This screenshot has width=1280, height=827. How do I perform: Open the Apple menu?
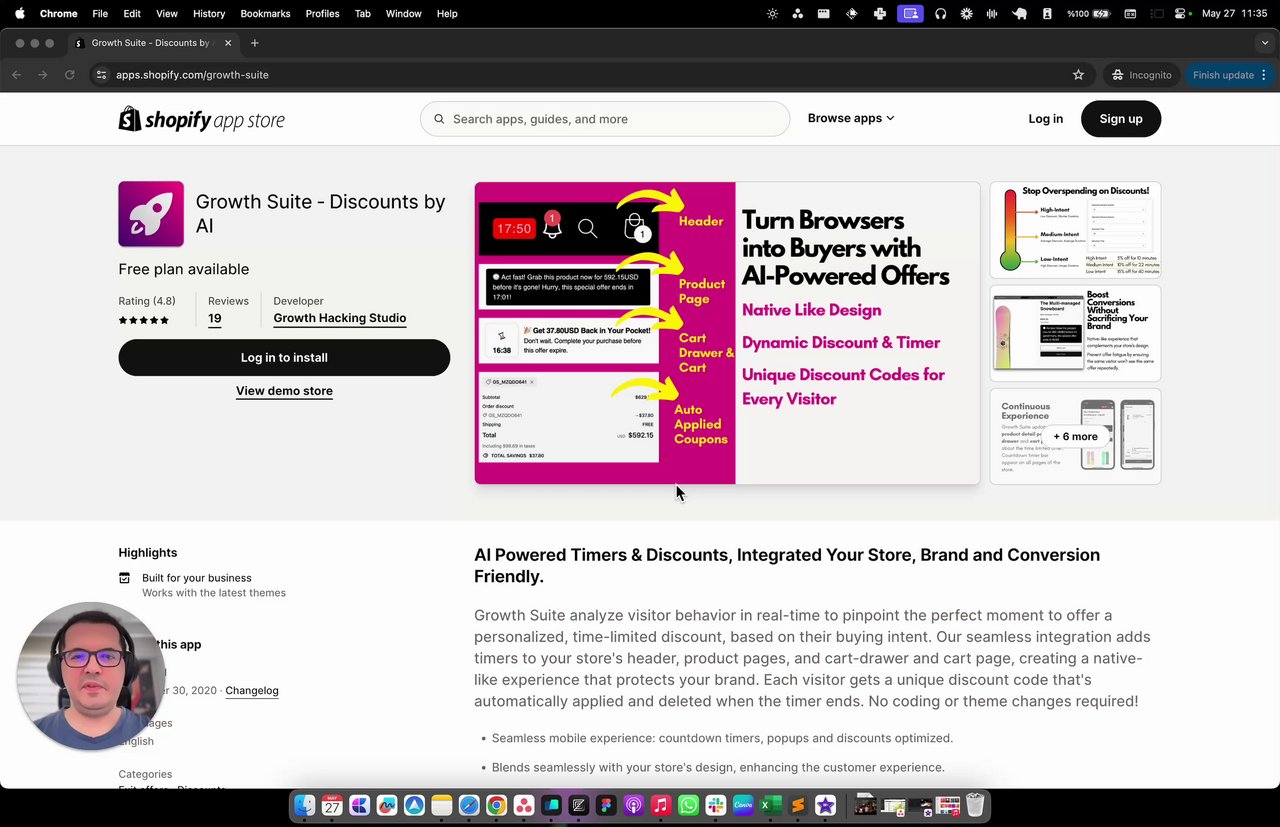coord(19,14)
